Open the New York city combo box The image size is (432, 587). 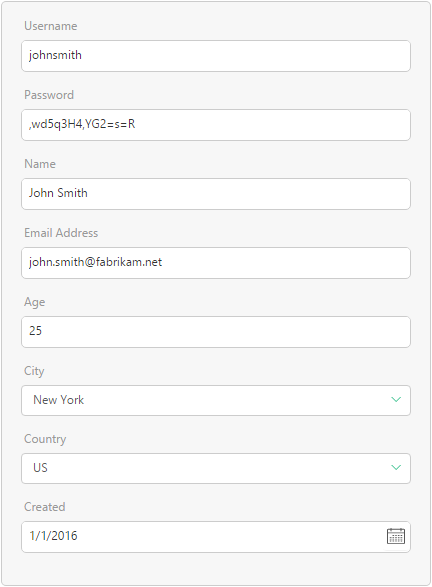click(x=216, y=400)
